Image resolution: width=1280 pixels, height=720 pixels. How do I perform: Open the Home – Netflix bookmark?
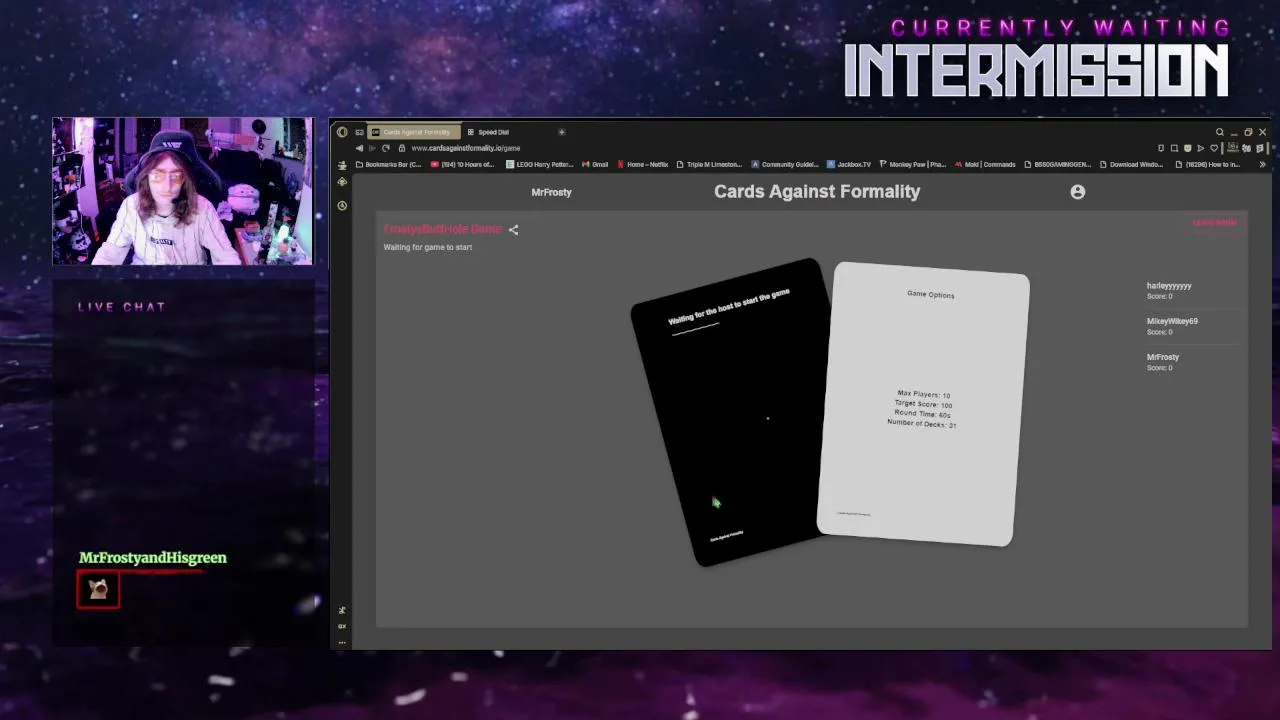tap(642, 164)
